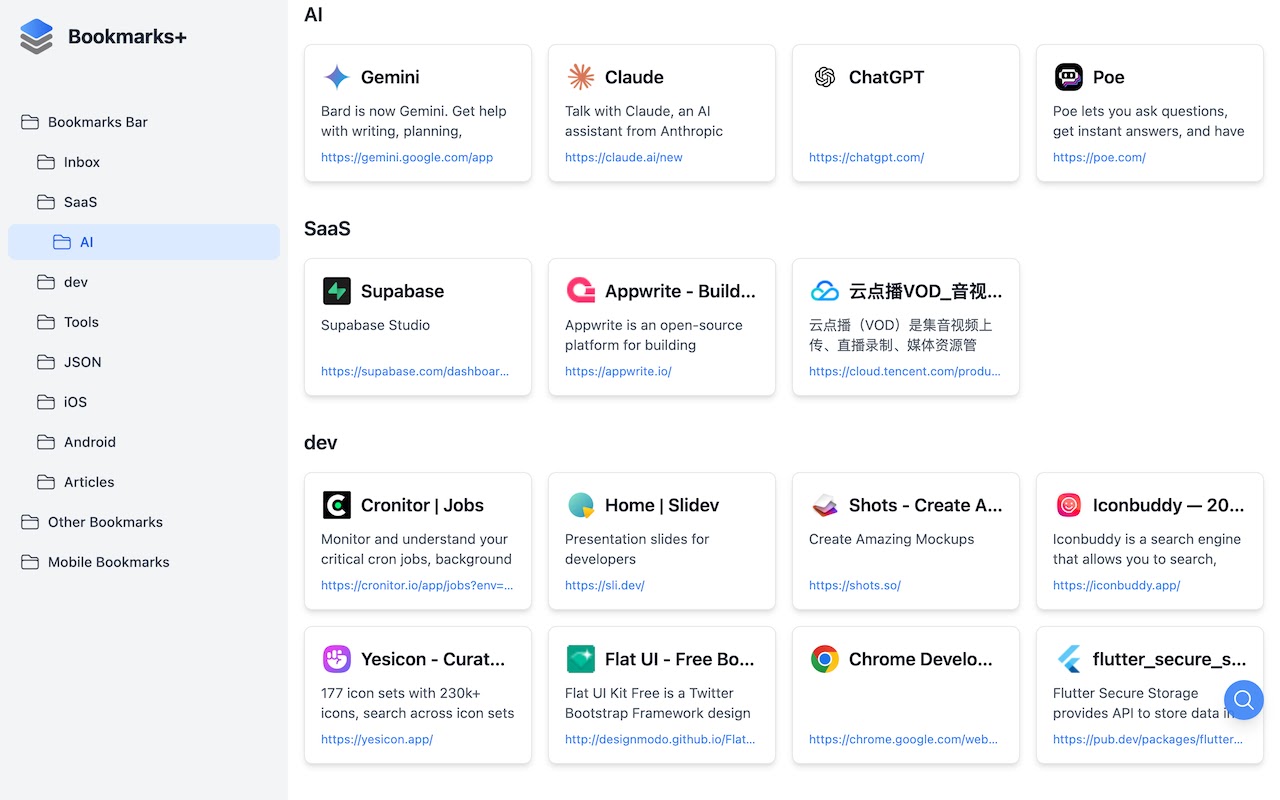Click the Chrome logo icon
This screenshot has height=800, width=1280.
pyautogui.click(x=825, y=659)
